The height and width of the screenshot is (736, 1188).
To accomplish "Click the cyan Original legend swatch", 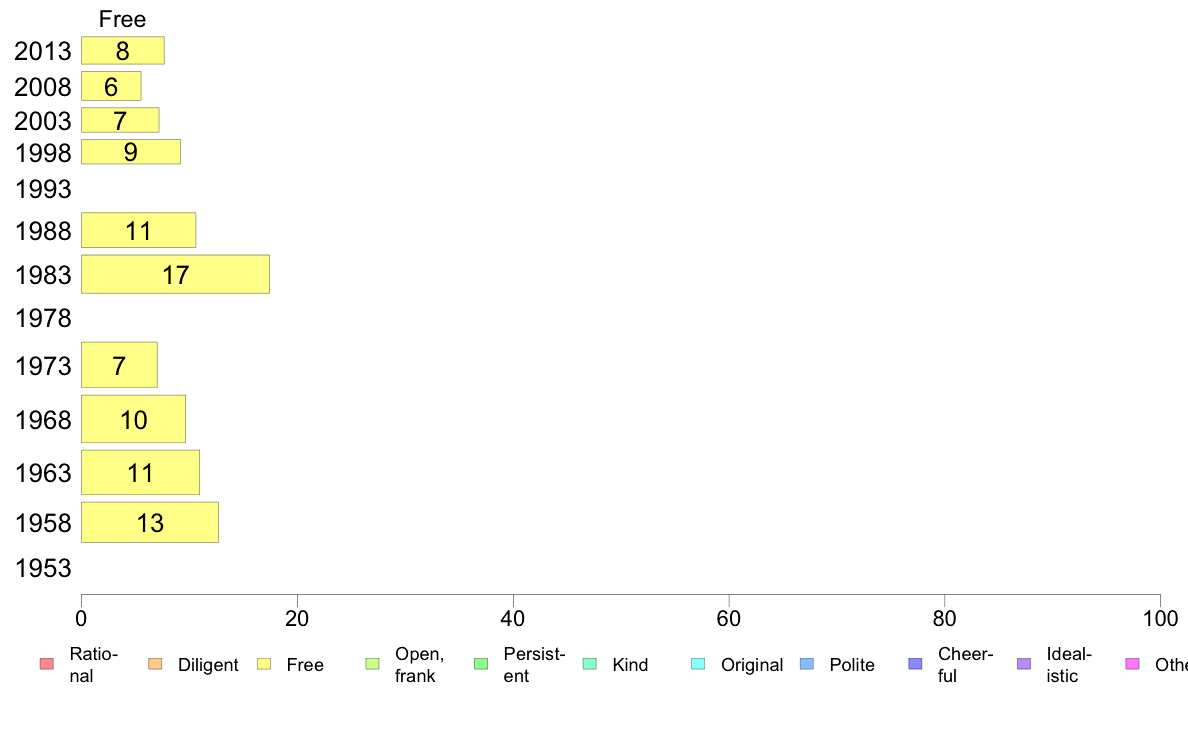I will 699,664.
